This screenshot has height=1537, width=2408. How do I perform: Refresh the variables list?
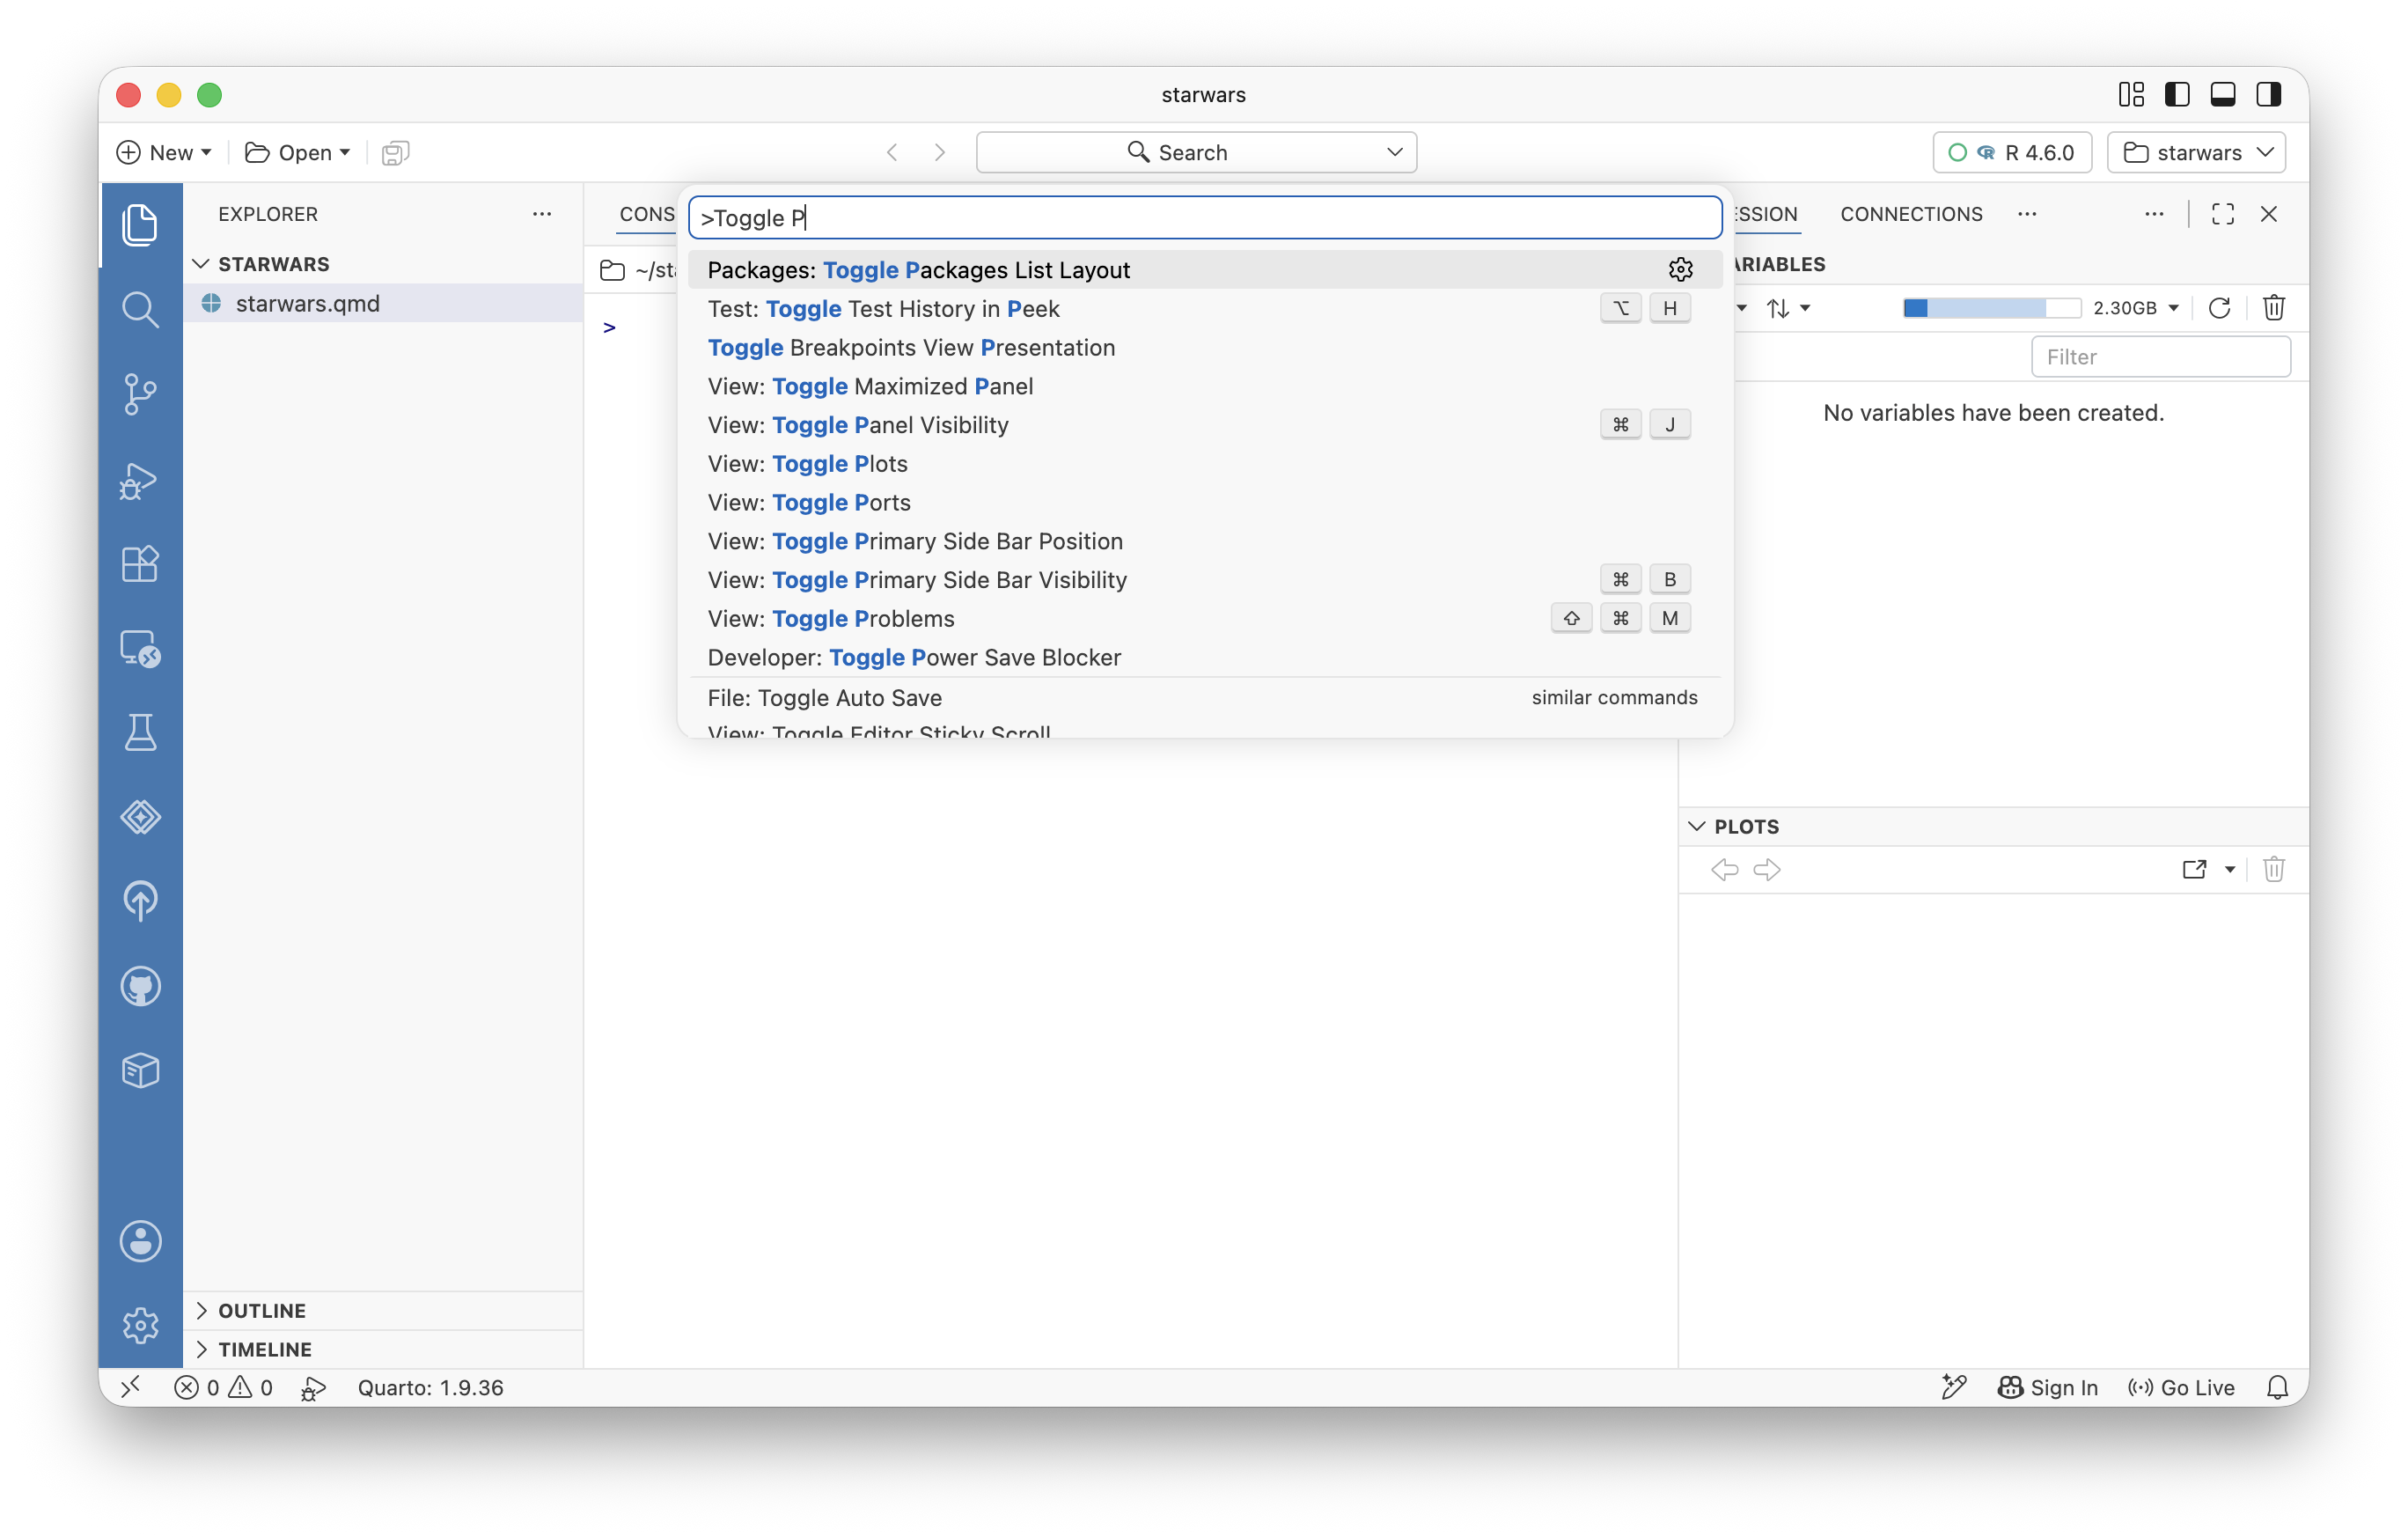click(x=2219, y=308)
